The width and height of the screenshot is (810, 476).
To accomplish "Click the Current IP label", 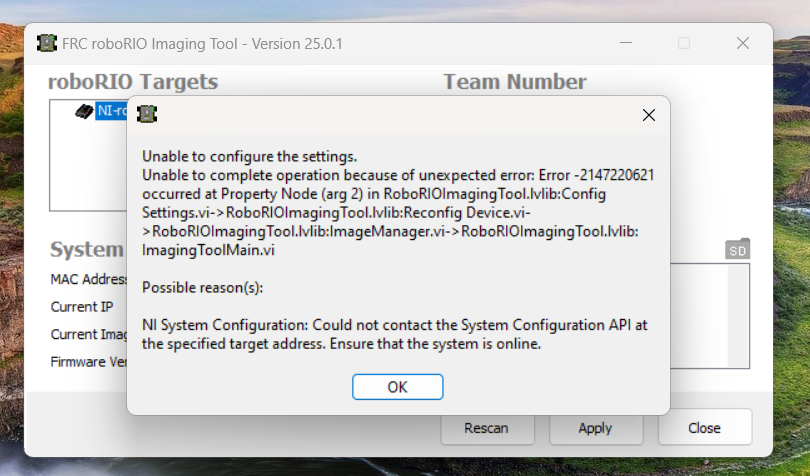I will (76, 306).
